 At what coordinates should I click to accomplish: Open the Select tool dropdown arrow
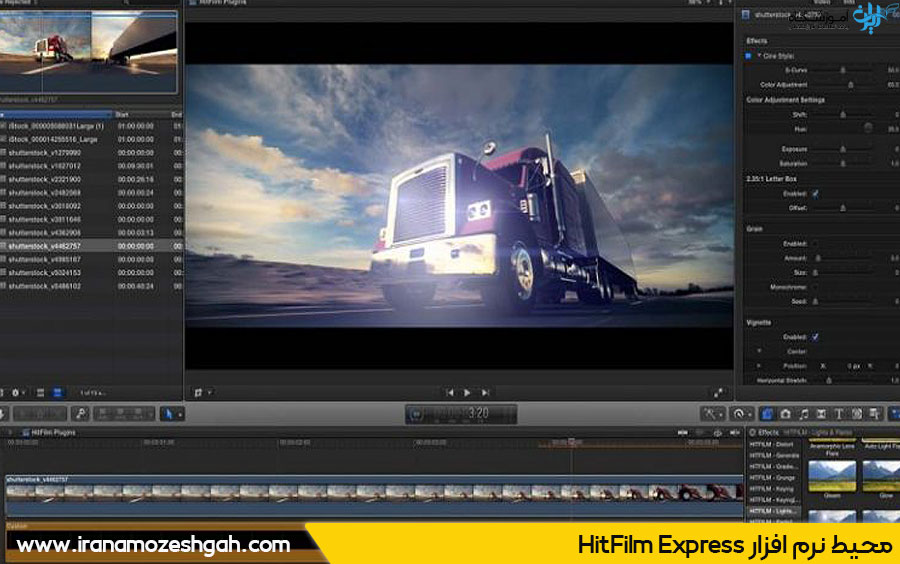(x=180, y=414)
